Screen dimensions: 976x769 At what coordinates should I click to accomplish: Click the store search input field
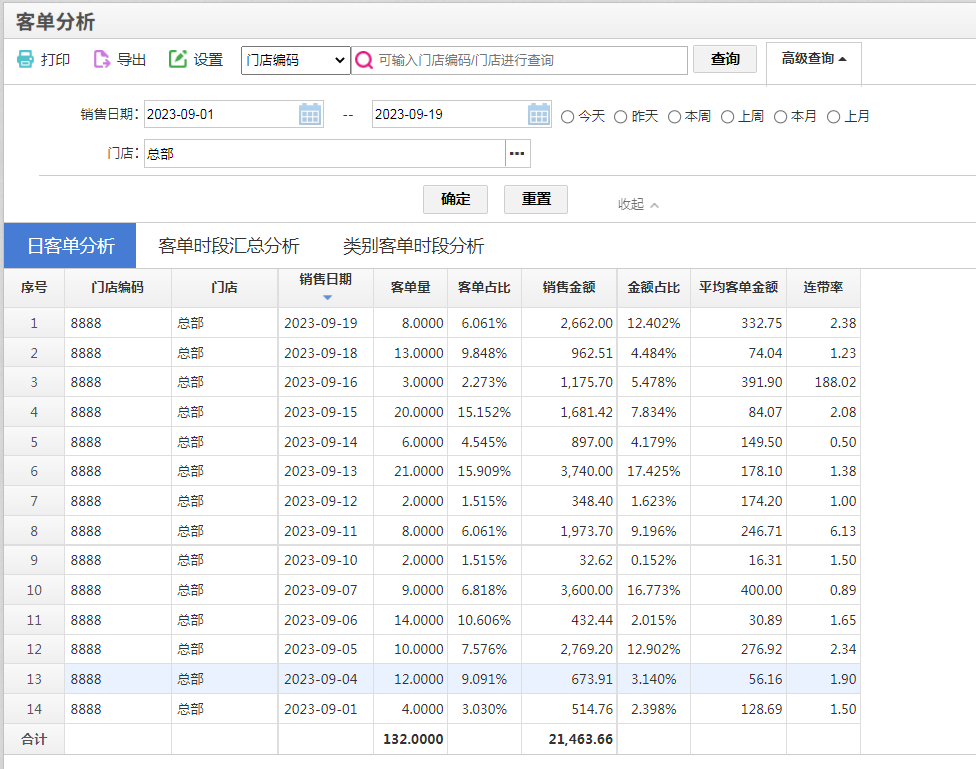[520, 60]
